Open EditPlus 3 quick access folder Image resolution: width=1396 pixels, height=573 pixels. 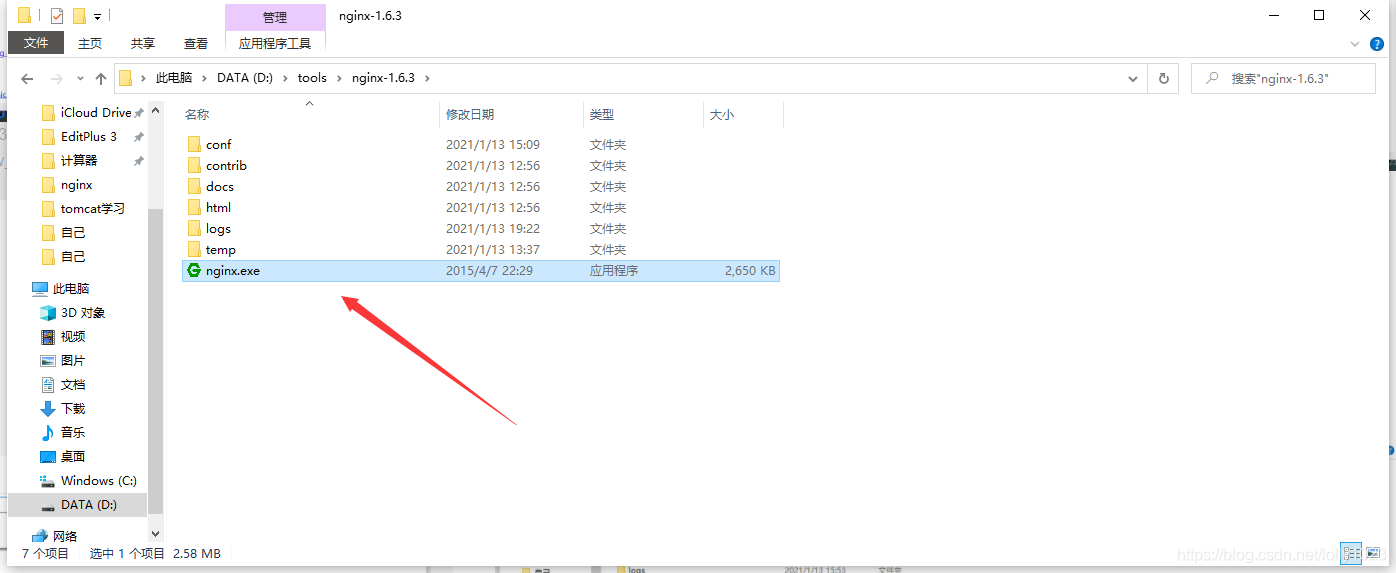tap(79, 136)
